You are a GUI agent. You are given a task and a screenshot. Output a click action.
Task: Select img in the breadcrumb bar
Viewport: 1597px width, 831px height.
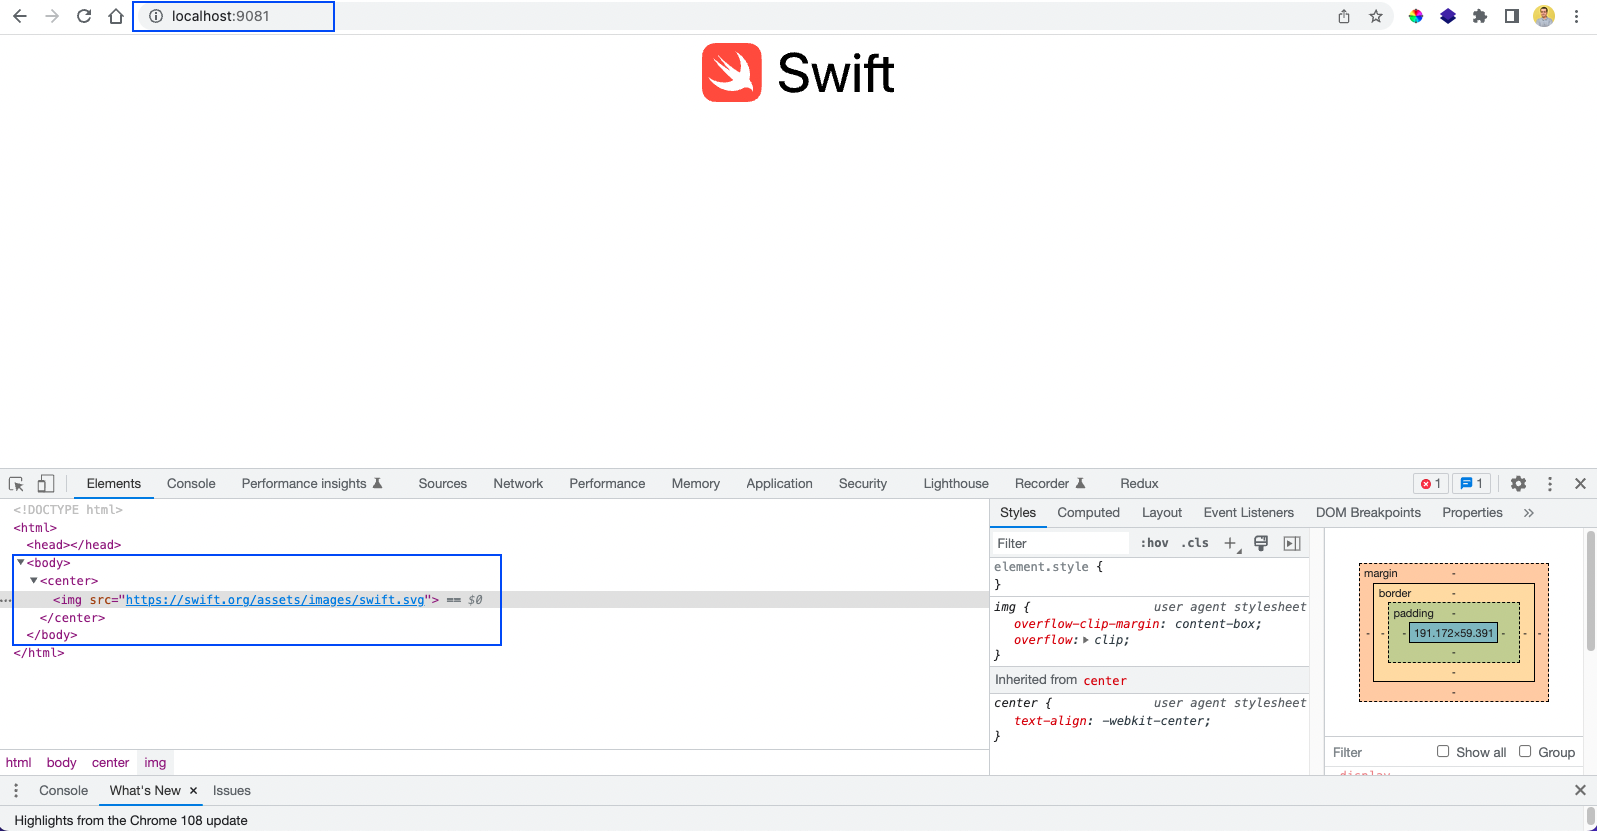click(155, 763)
